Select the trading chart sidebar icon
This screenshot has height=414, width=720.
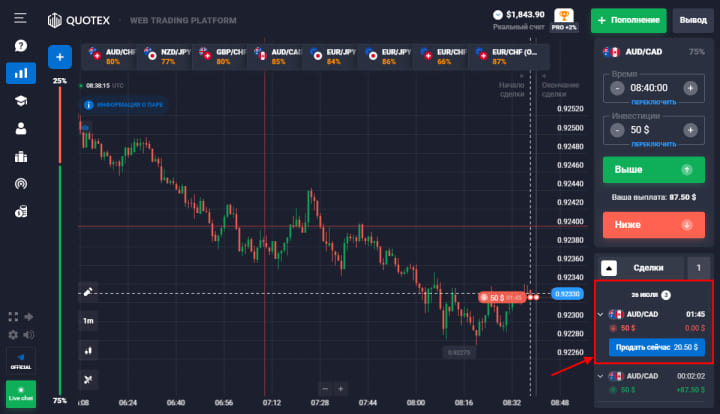point(20,73)
